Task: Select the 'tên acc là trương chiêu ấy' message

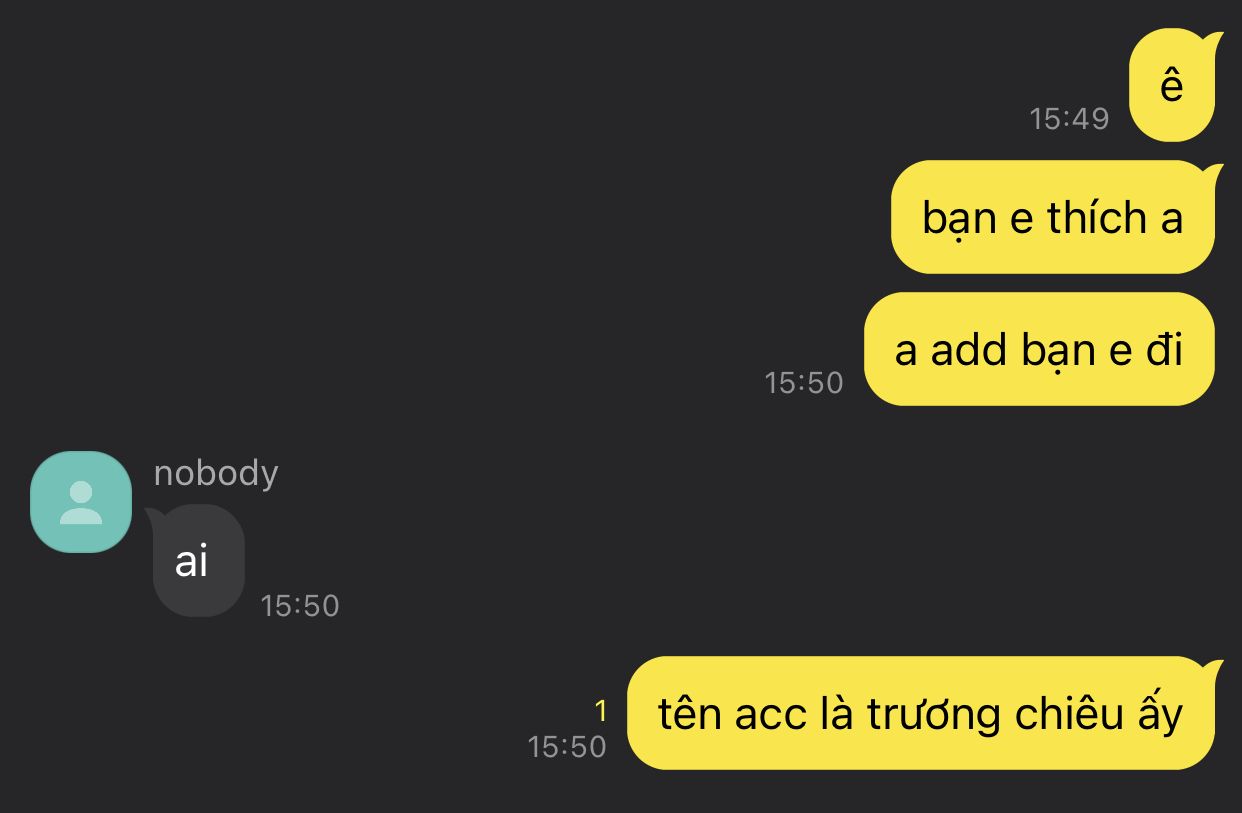Action: (921, 713)
